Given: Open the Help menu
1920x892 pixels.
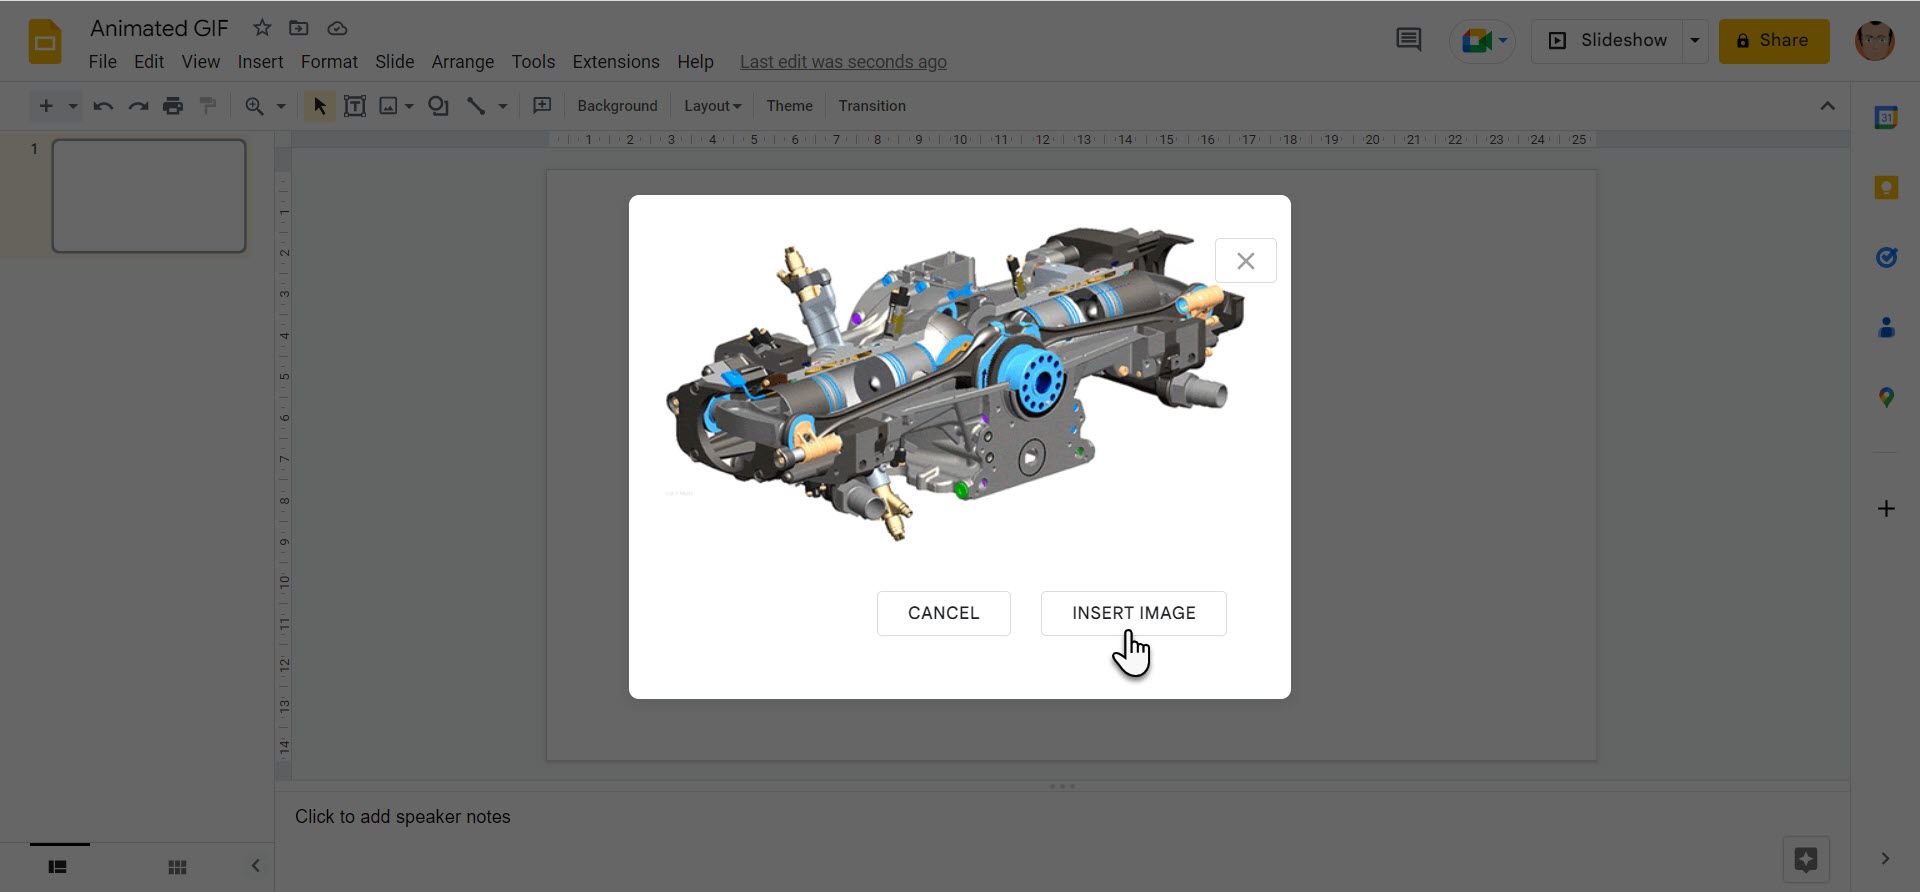Looking at the screenshot, I should pyautogui.click(x=695, y=62).
